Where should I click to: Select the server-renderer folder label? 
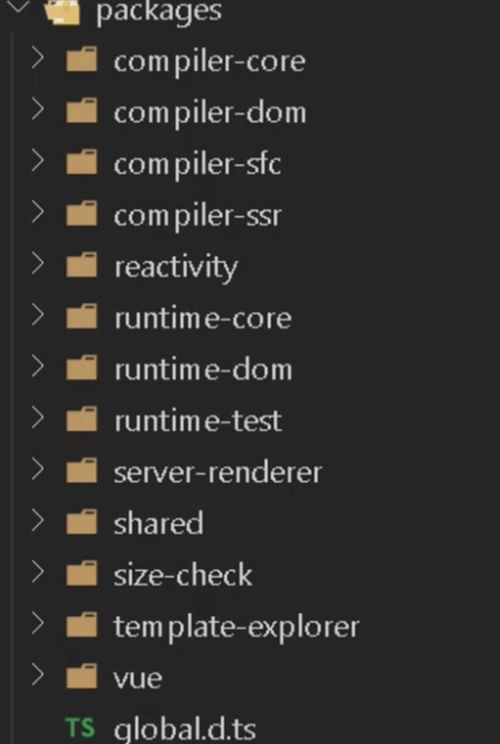click(218, 472)
